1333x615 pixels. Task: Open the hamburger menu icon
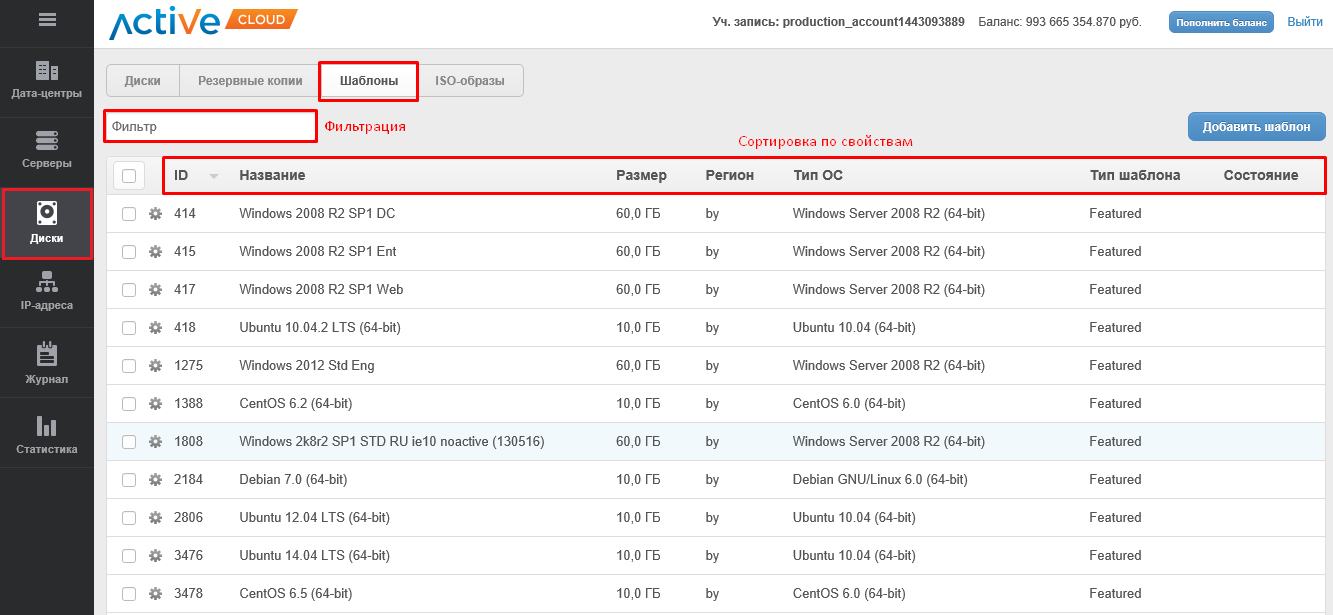tap(47, 20)
